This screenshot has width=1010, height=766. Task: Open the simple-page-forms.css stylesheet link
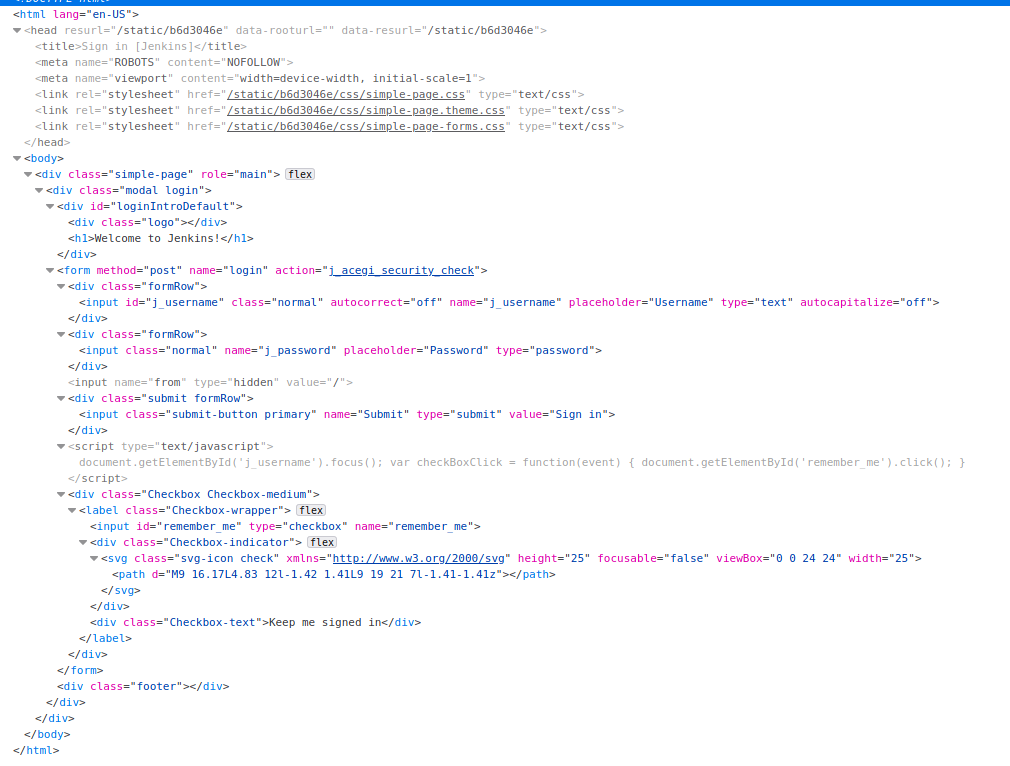[366, 126]
